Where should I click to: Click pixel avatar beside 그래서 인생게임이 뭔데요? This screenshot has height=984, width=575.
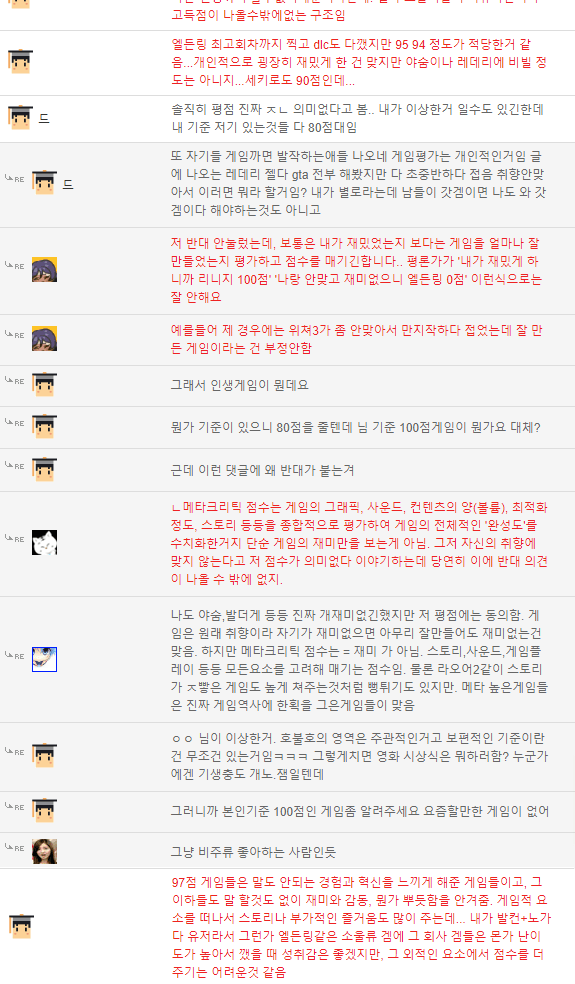click(x=45, y=384)
